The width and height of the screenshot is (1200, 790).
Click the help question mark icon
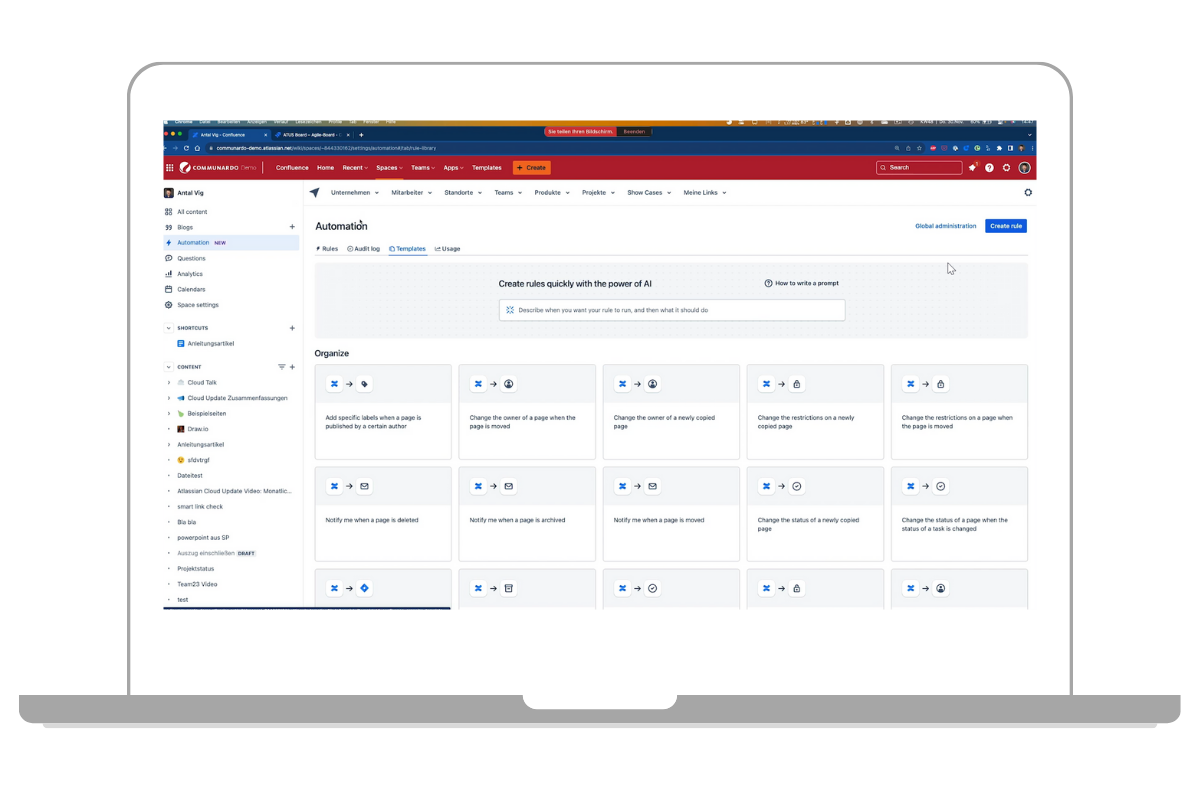[x=989, y=168]
